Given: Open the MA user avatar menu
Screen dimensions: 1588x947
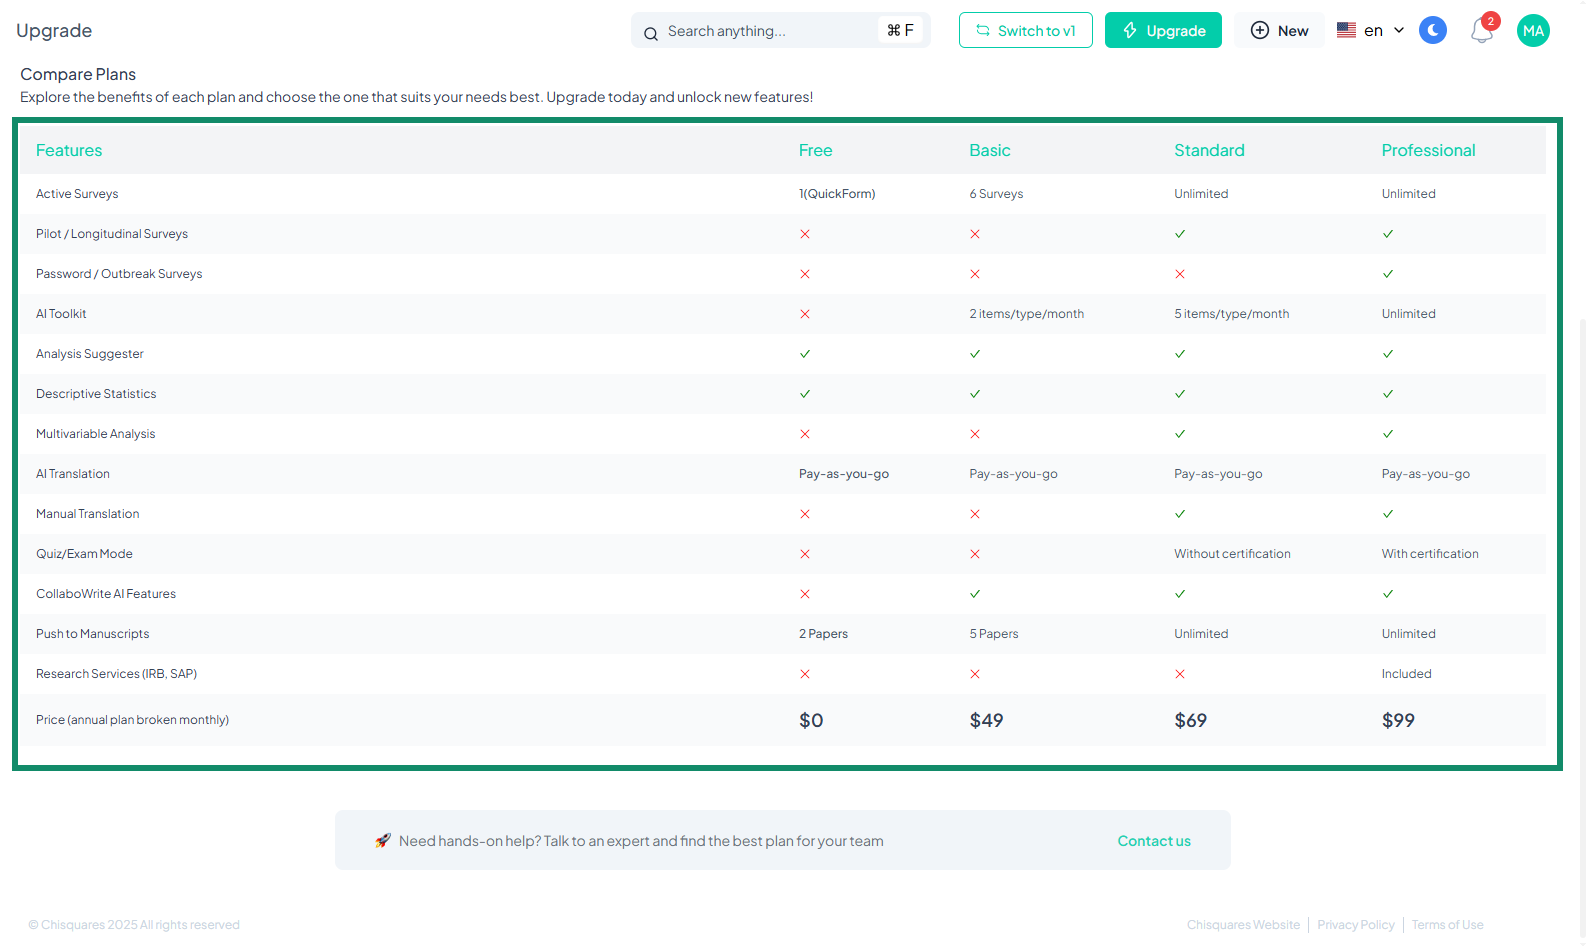Looking at the screenshot, I should click(x=1533, y=31).
